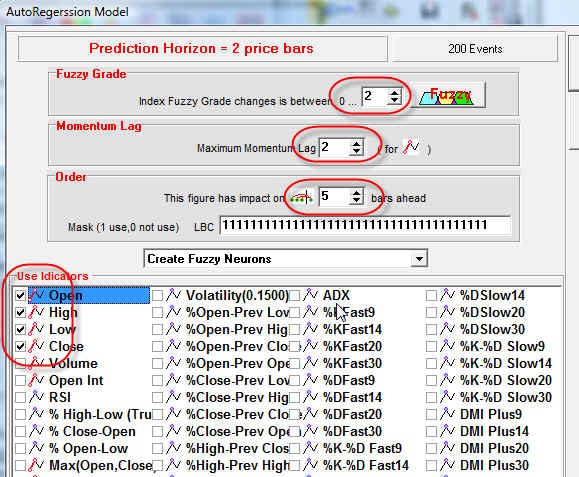Click the Prediction Horizon header button
This screenshot has height=477, width=579.
coord(202,48)
